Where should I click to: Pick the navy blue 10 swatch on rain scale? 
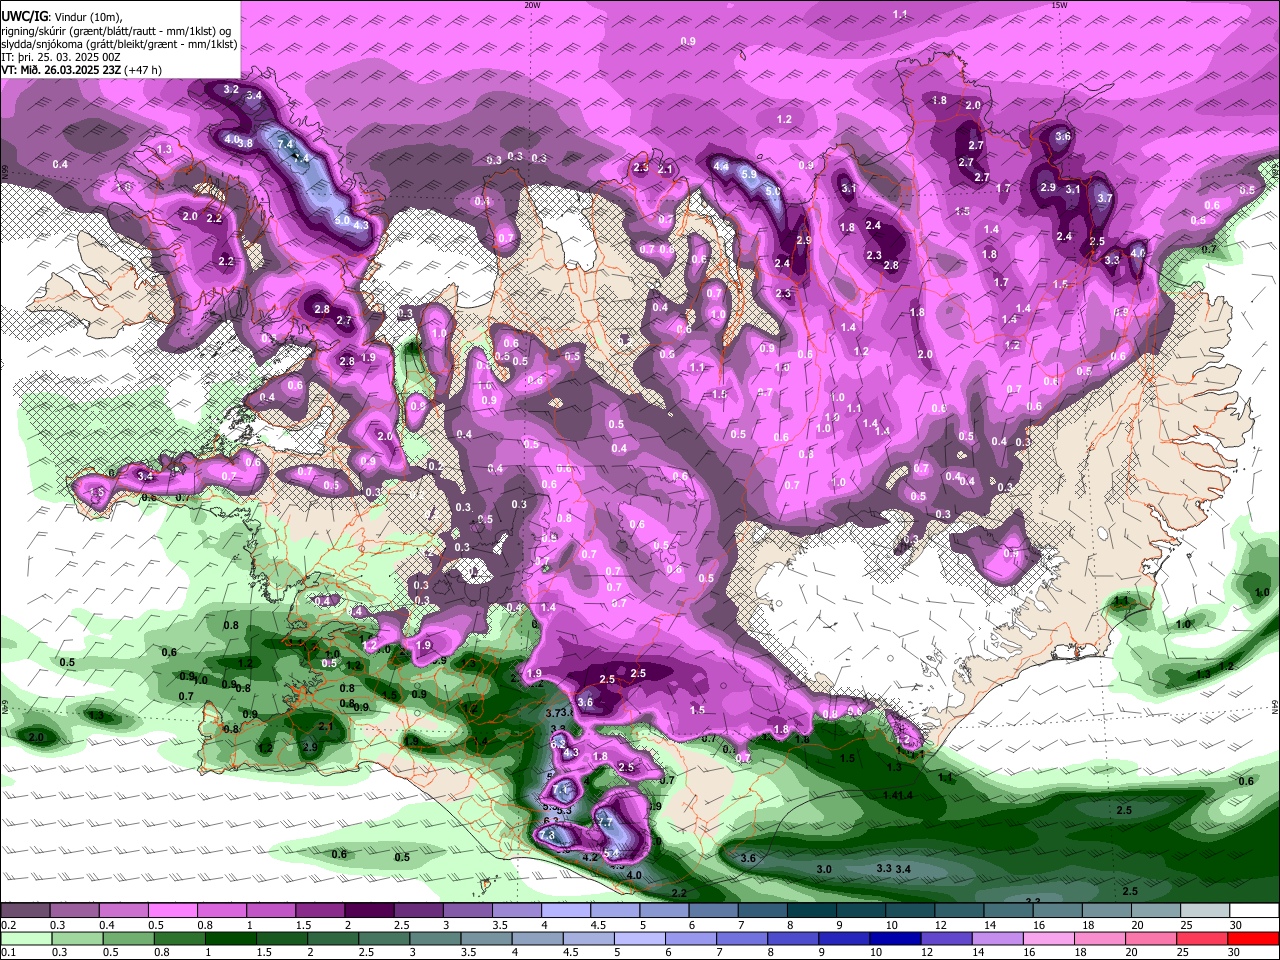coord(894,939)
